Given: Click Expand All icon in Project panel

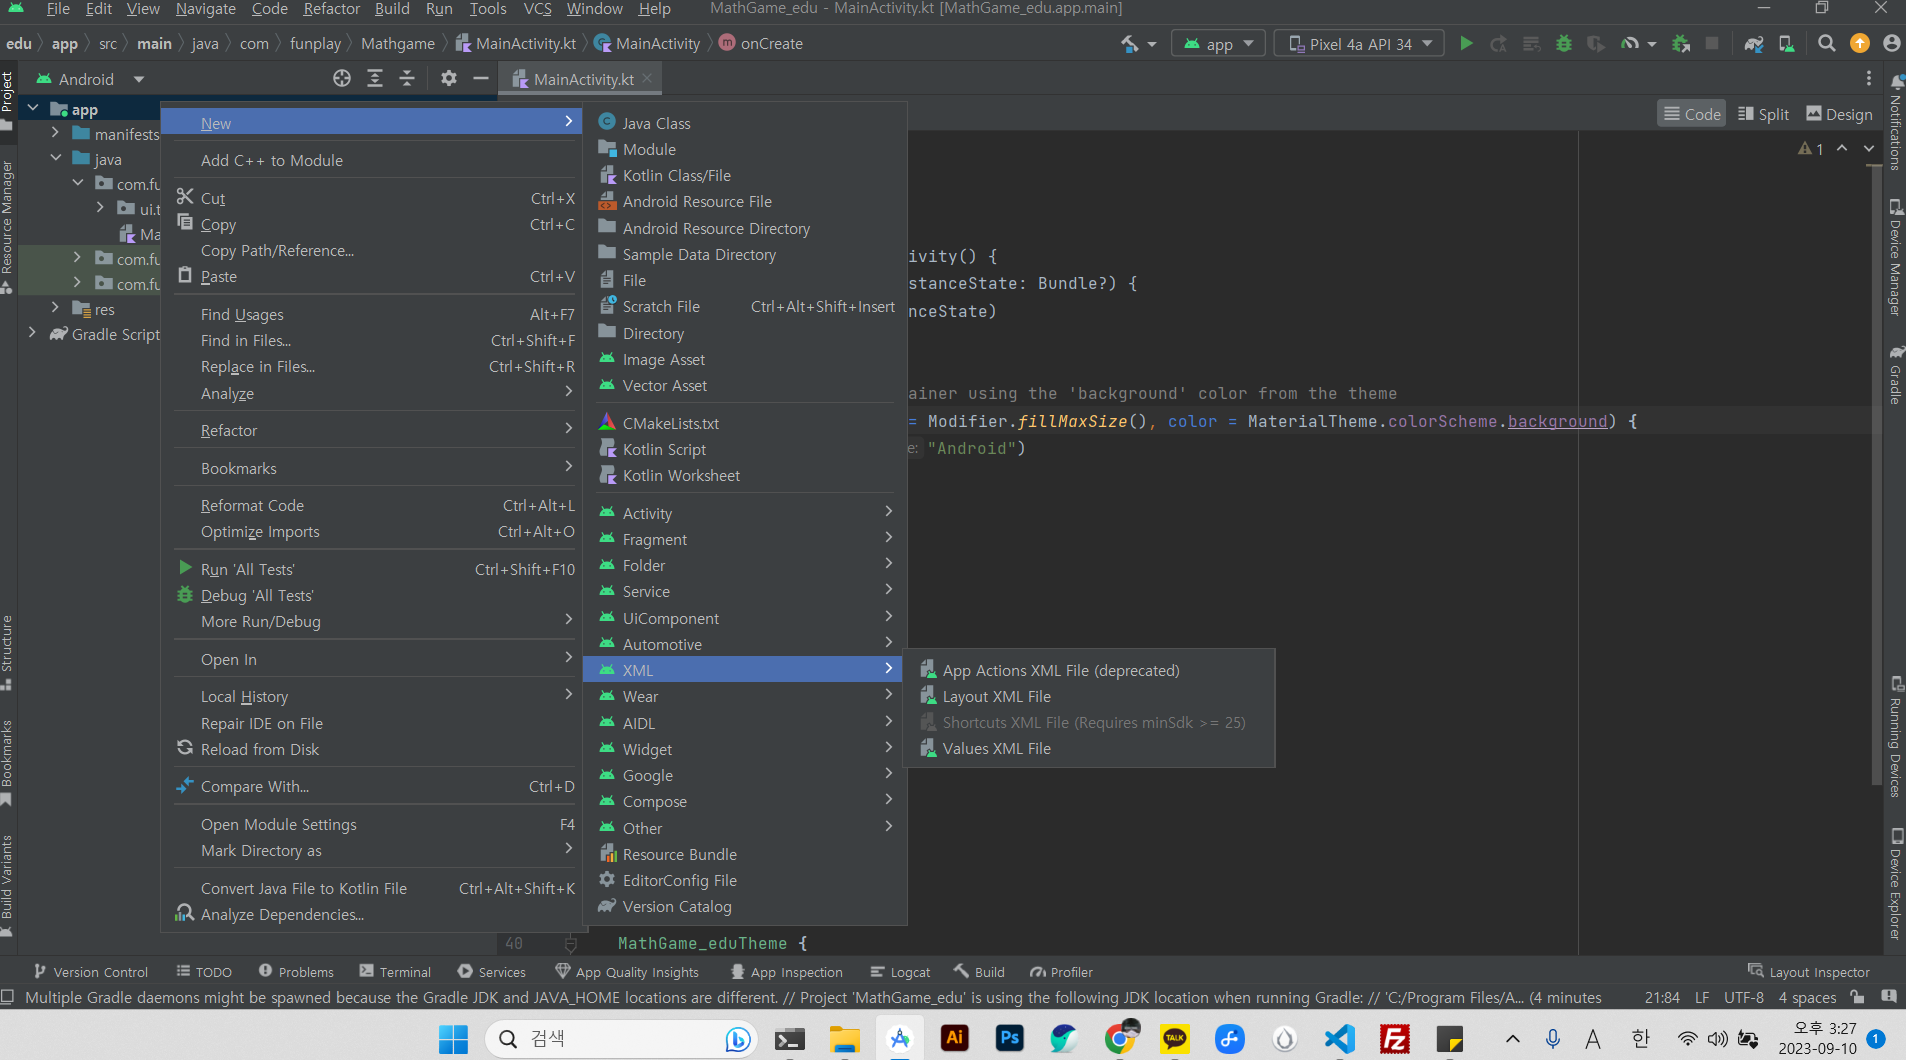Looking at the screenshot, I should [375, 78].
